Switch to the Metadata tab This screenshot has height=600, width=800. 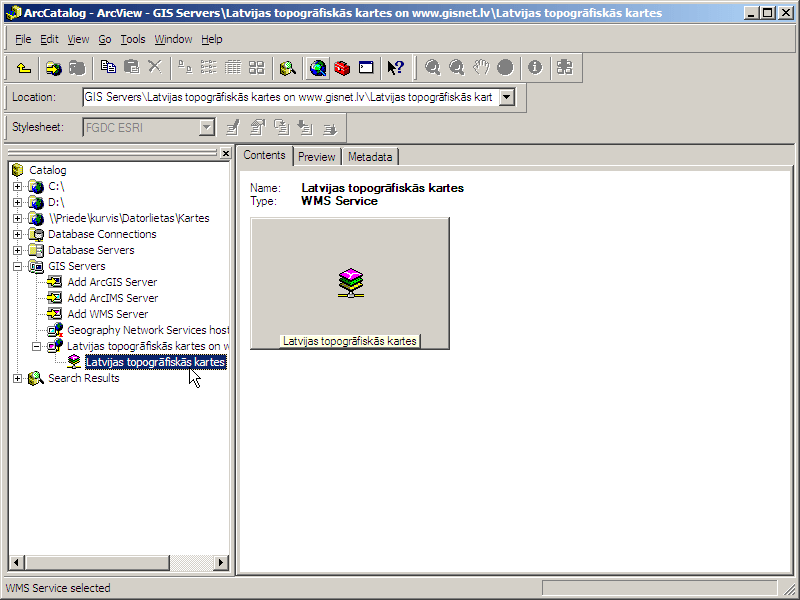[x=370, y=157]
